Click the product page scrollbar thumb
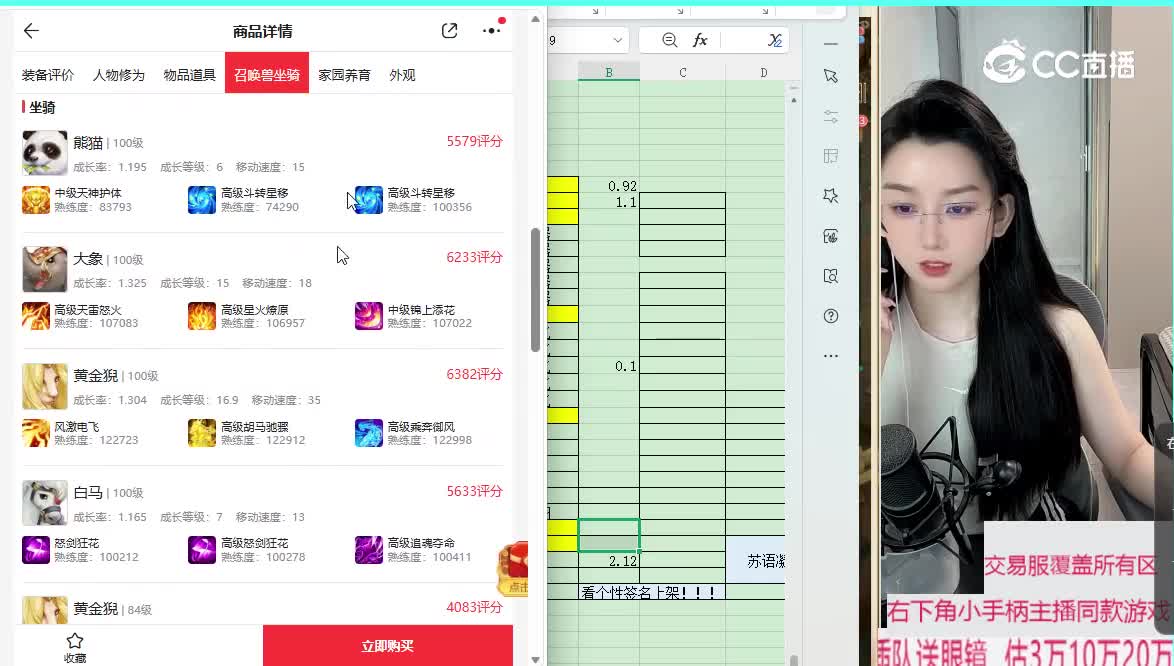 535,290
